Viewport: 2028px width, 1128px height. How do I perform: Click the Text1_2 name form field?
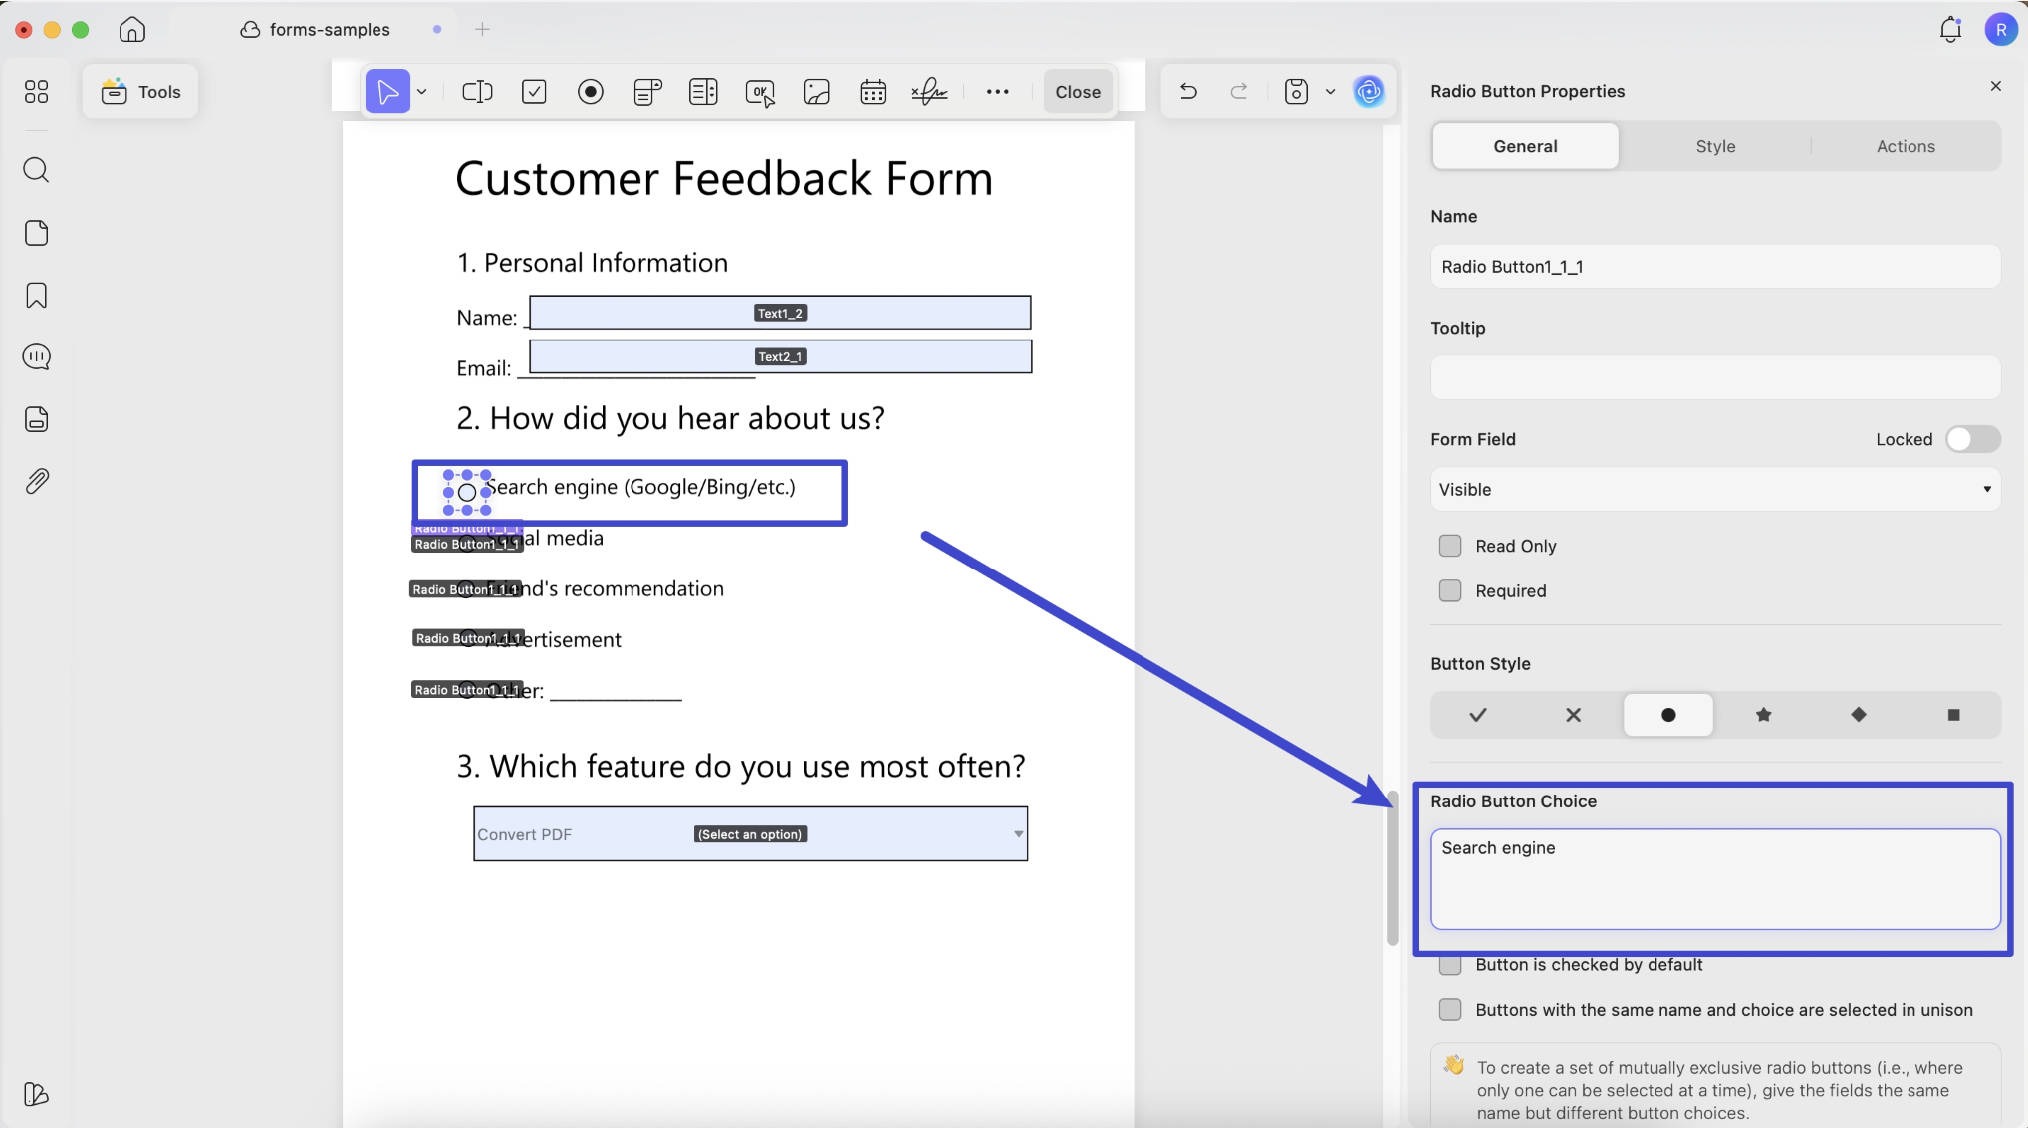point(780,313)
